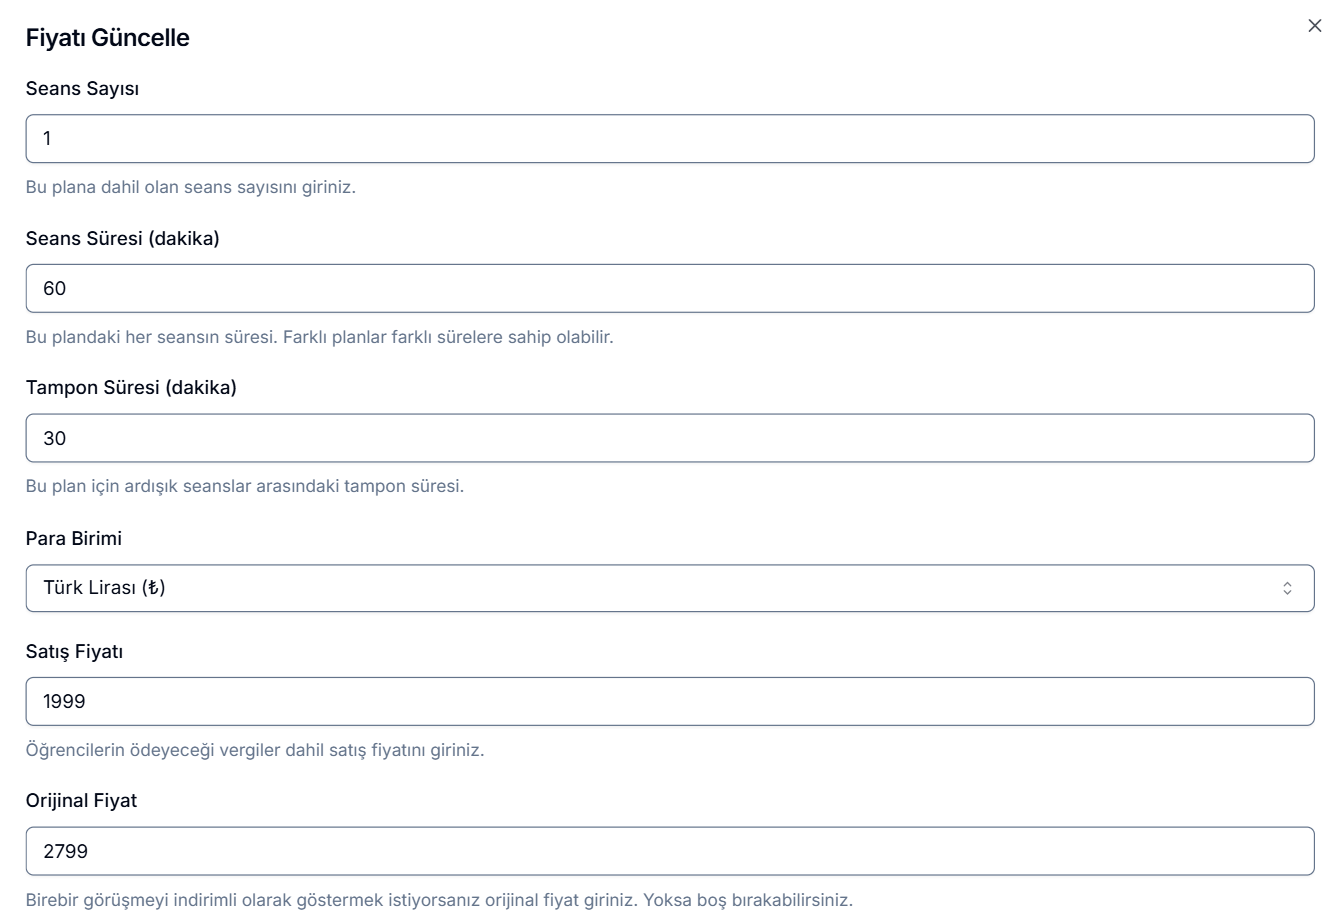The height and width of the screenshot is (922, 1342).
Task: Click the hint text under Seans Sayısı
Action: pos(190,187)
